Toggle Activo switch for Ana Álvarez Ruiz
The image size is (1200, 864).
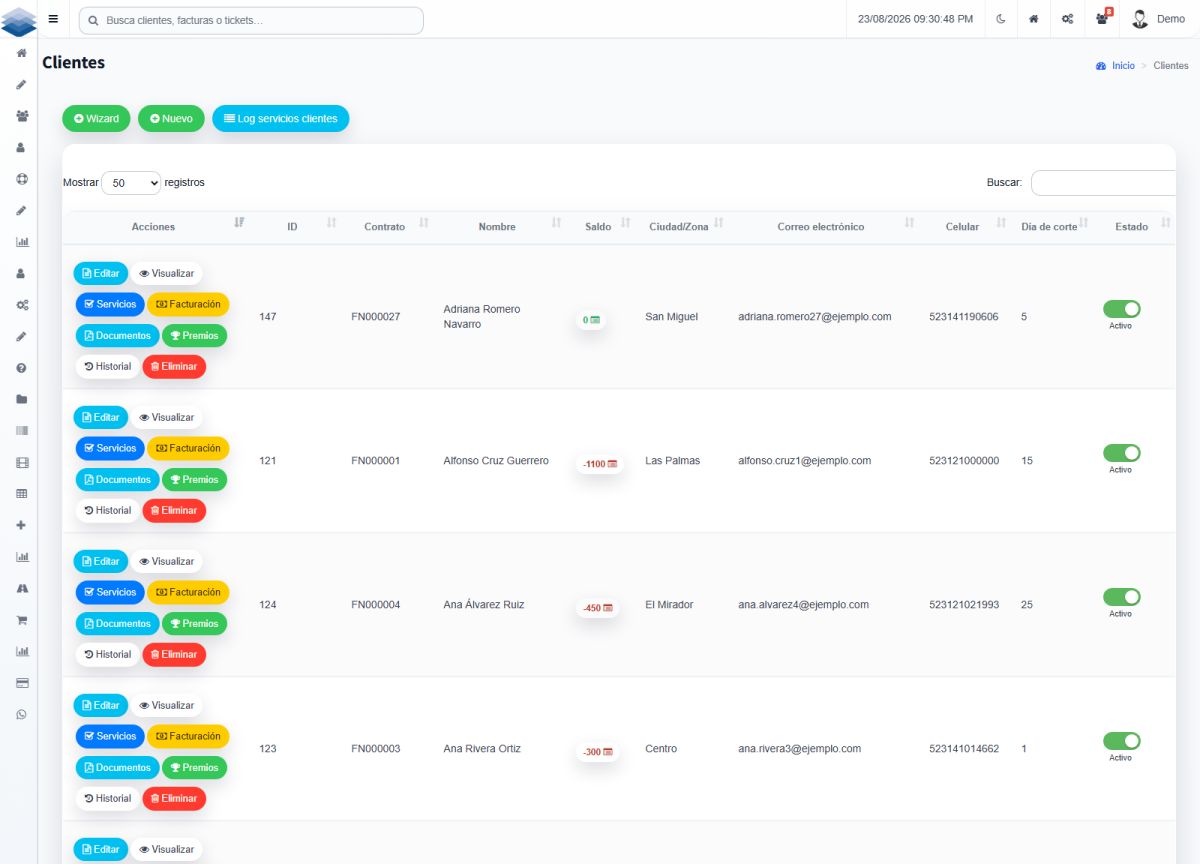(1121, 597)
